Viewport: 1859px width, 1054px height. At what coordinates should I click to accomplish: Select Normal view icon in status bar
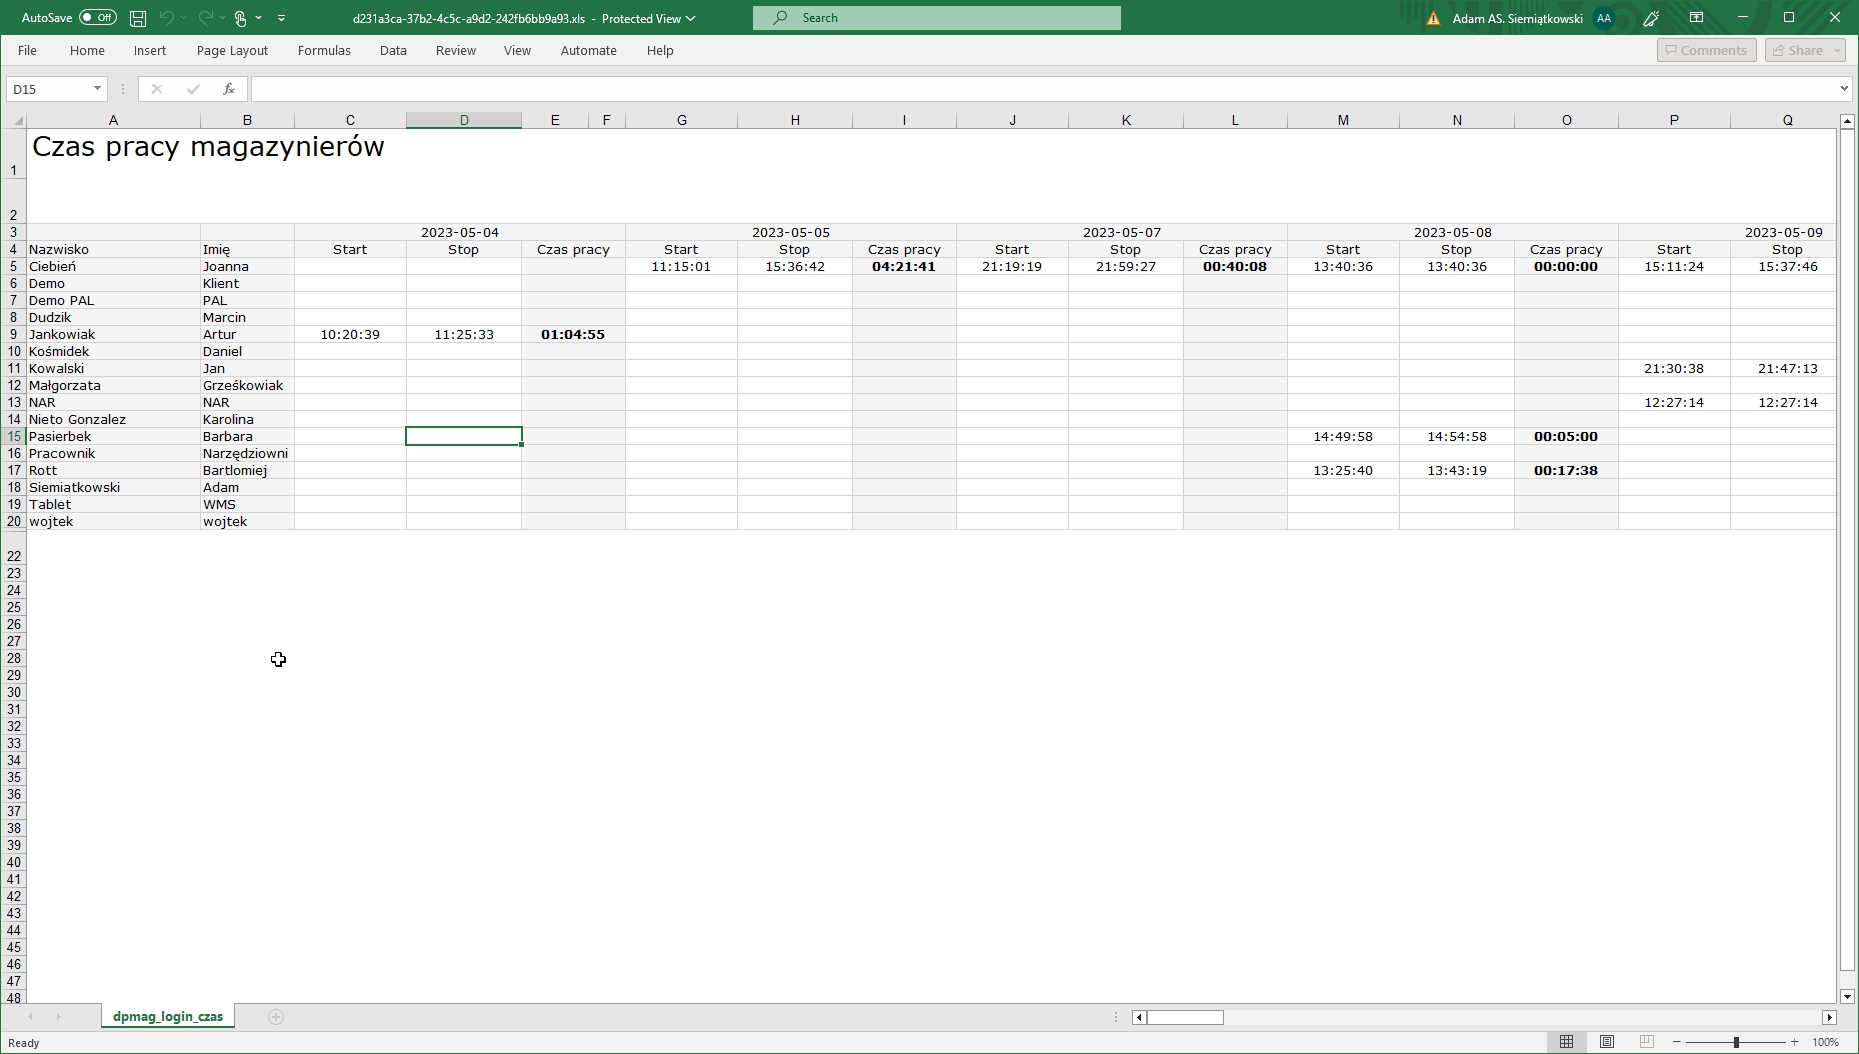[x=1568, y=1041]
